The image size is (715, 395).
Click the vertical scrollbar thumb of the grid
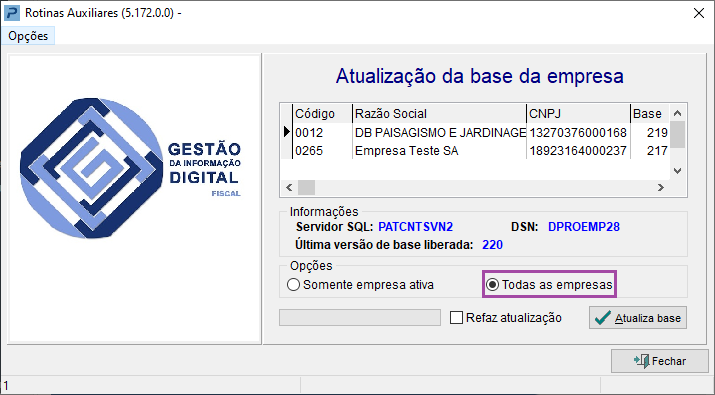pos(678,135)
